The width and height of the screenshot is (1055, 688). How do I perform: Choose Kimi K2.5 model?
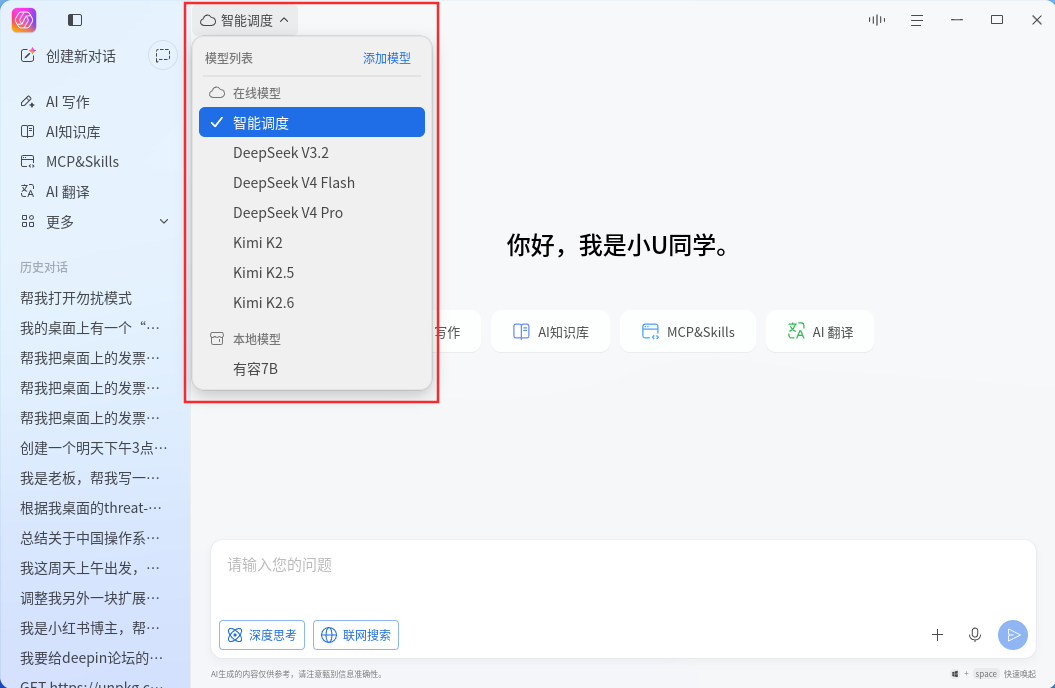(312, 272)
